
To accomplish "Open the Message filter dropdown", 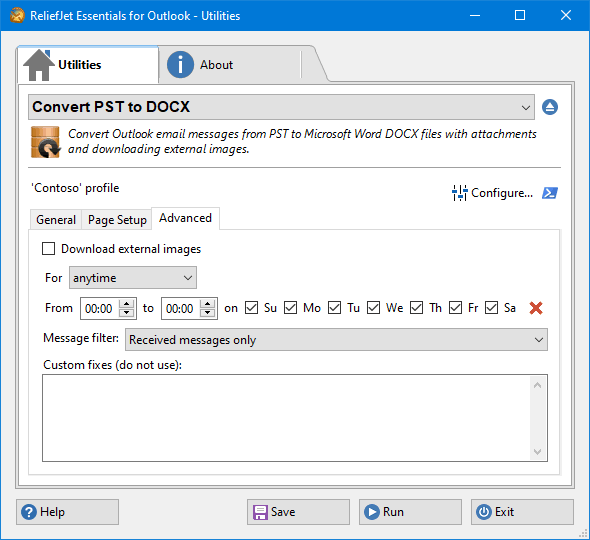I will click(x=336, y=339).
